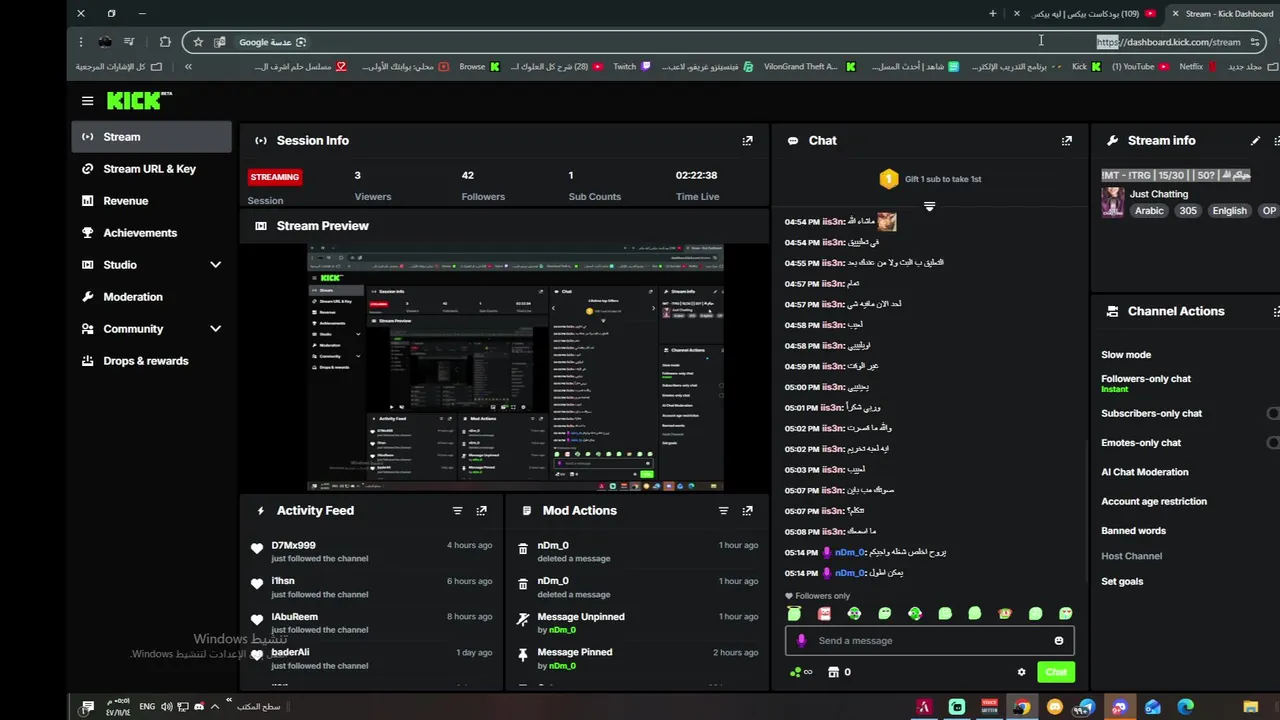This screenshot has width=1280, height=720.
Task: Click D7Mx999 in Activity Feed
Action: pos(293,546)
